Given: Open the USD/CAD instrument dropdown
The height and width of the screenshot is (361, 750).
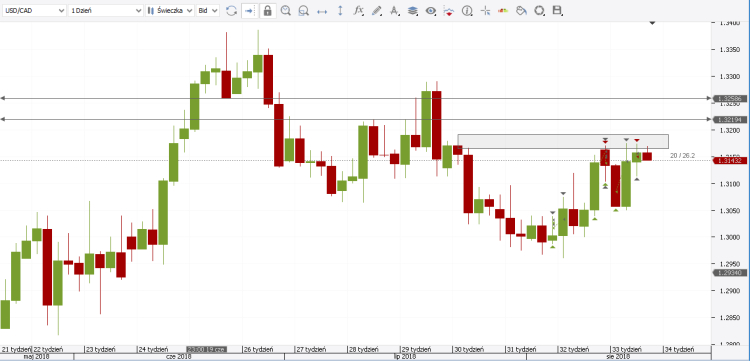Looking at the screenshot, I should [x=34, y=10].
